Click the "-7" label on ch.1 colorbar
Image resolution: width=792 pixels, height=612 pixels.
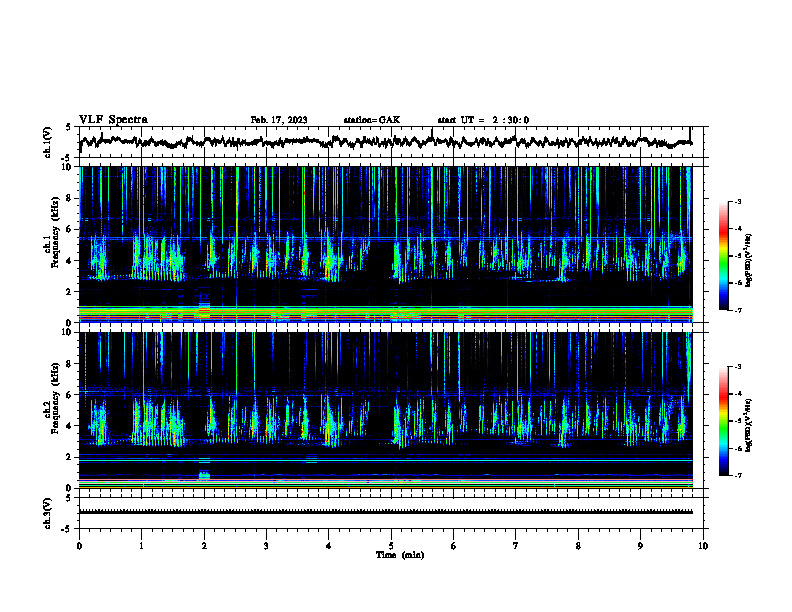(x=738, y=310)
